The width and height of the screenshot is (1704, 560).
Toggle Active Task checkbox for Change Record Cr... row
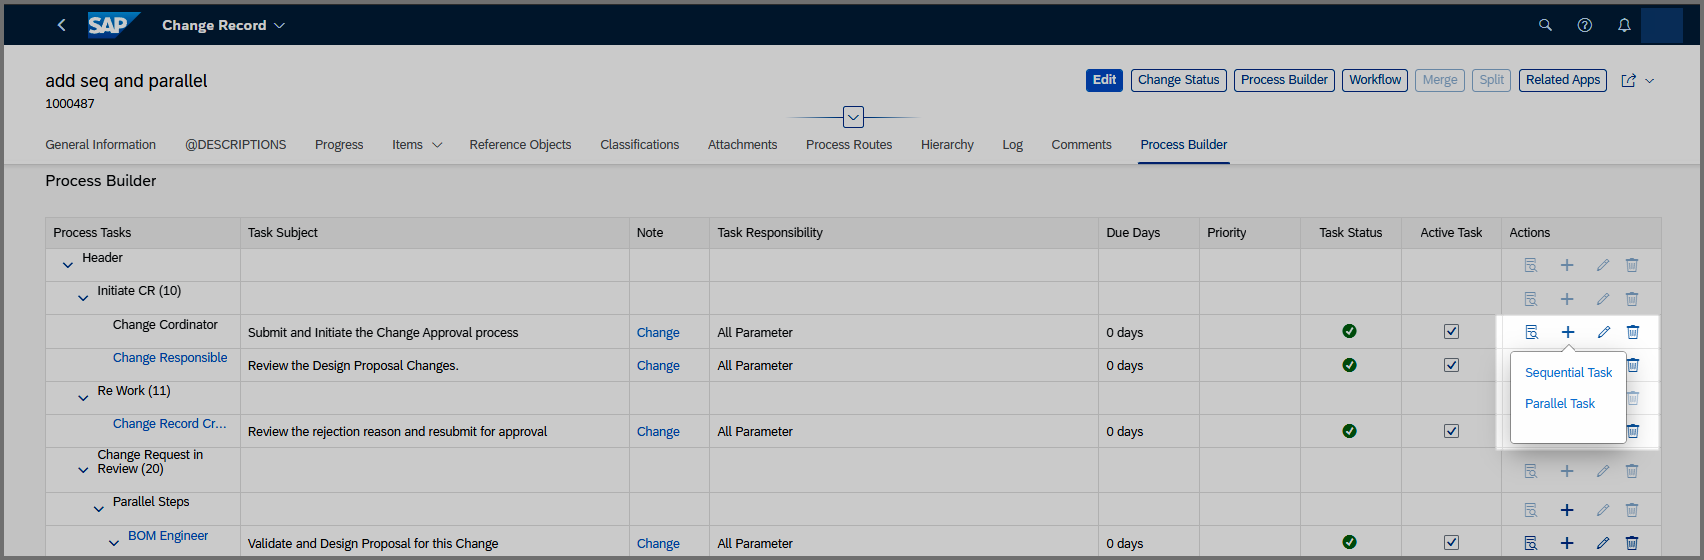[1451, 431]
